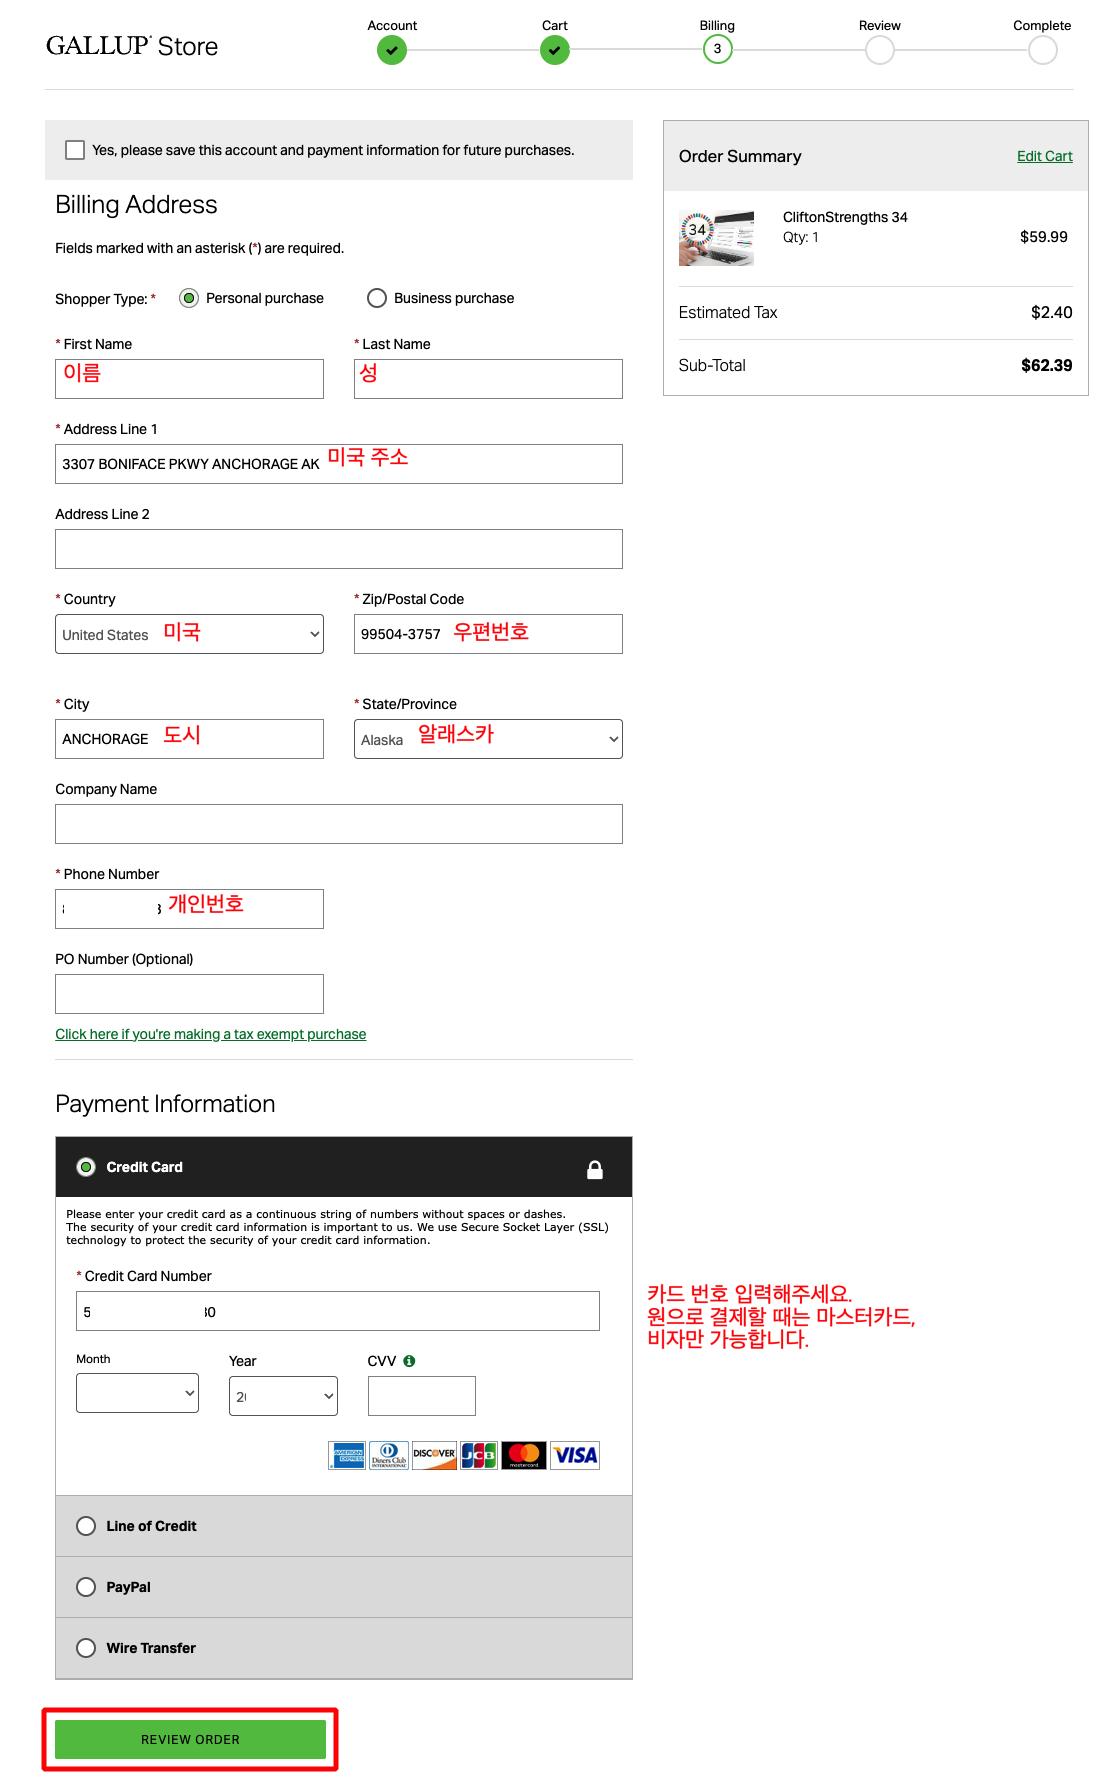Open the CliftonStrengths 34 product thumbnail
1119x1775 pixels.
click(x=716, y=238)
